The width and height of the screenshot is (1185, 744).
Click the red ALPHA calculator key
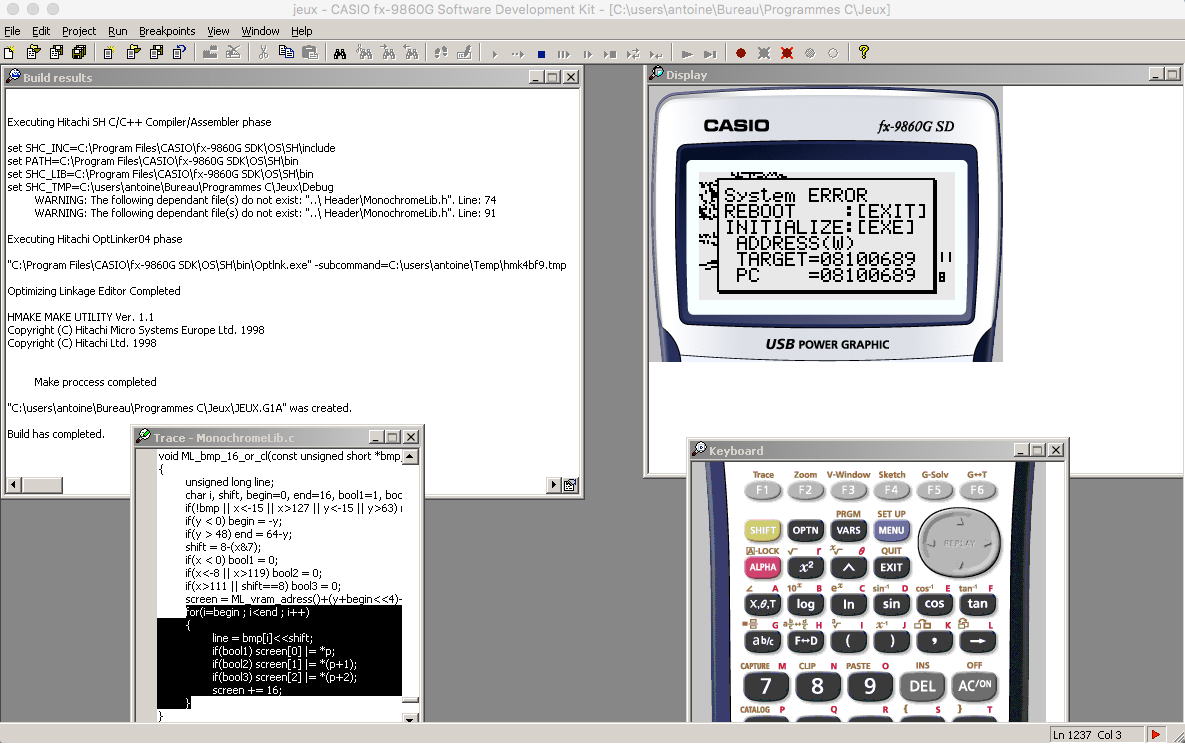pos(763,567)
